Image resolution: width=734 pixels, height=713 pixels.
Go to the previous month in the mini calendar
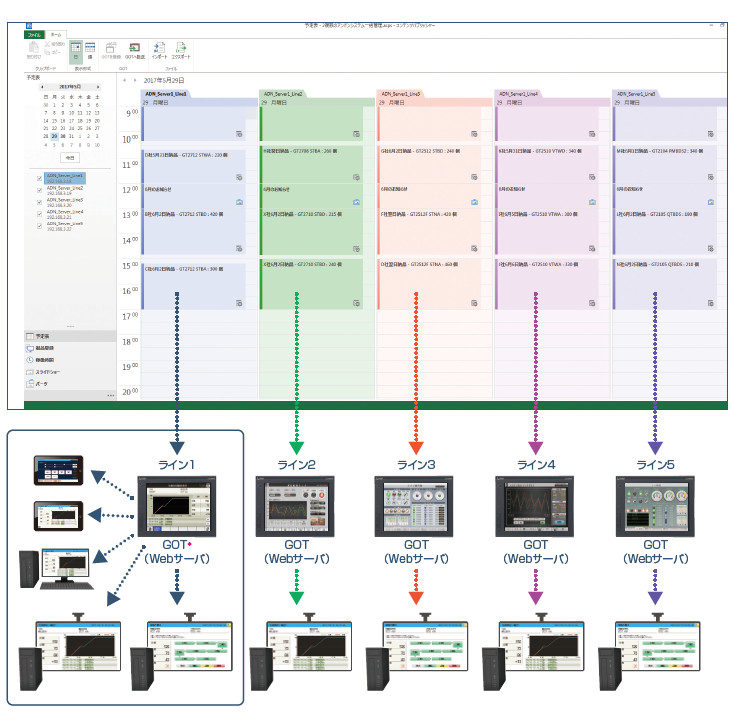click(x=43, y=87)
